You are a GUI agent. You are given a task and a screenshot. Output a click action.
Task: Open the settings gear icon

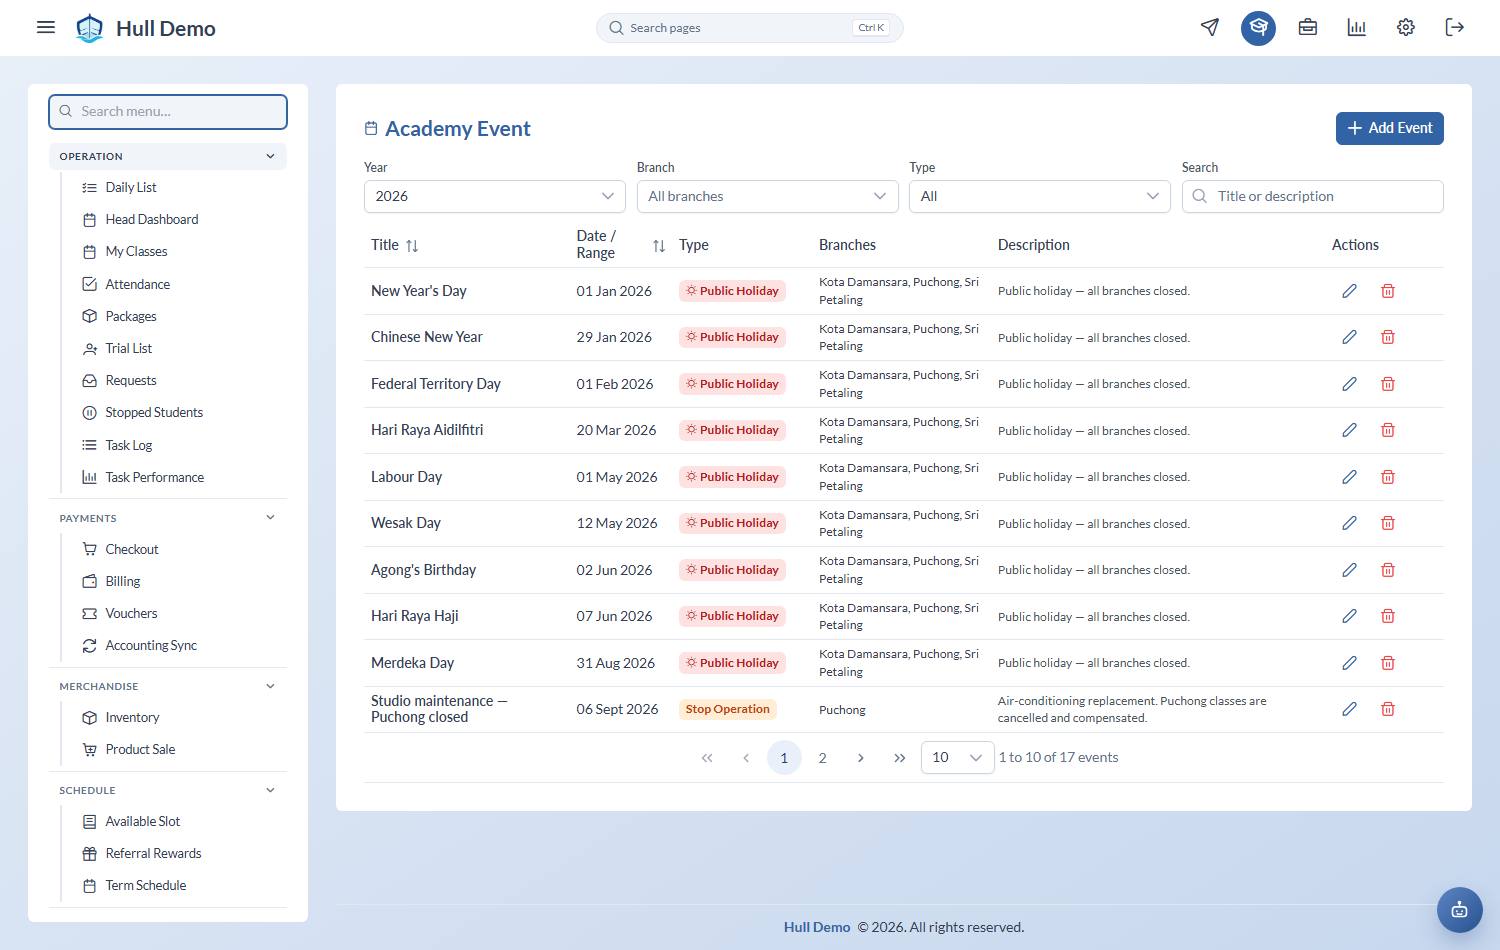click(1406, 27)
